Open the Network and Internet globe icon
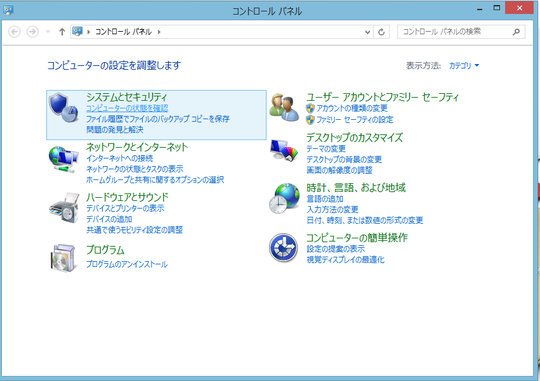Viewport: 540px width, 381px height. 63,159
